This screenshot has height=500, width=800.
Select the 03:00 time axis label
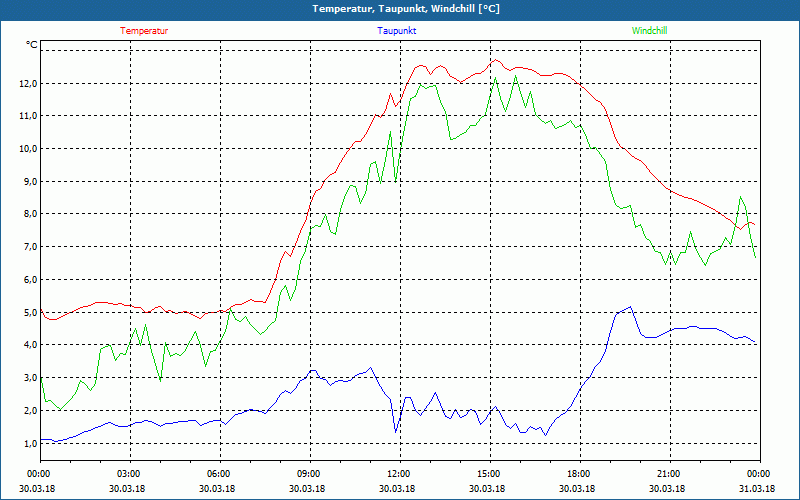click(129, 474)
